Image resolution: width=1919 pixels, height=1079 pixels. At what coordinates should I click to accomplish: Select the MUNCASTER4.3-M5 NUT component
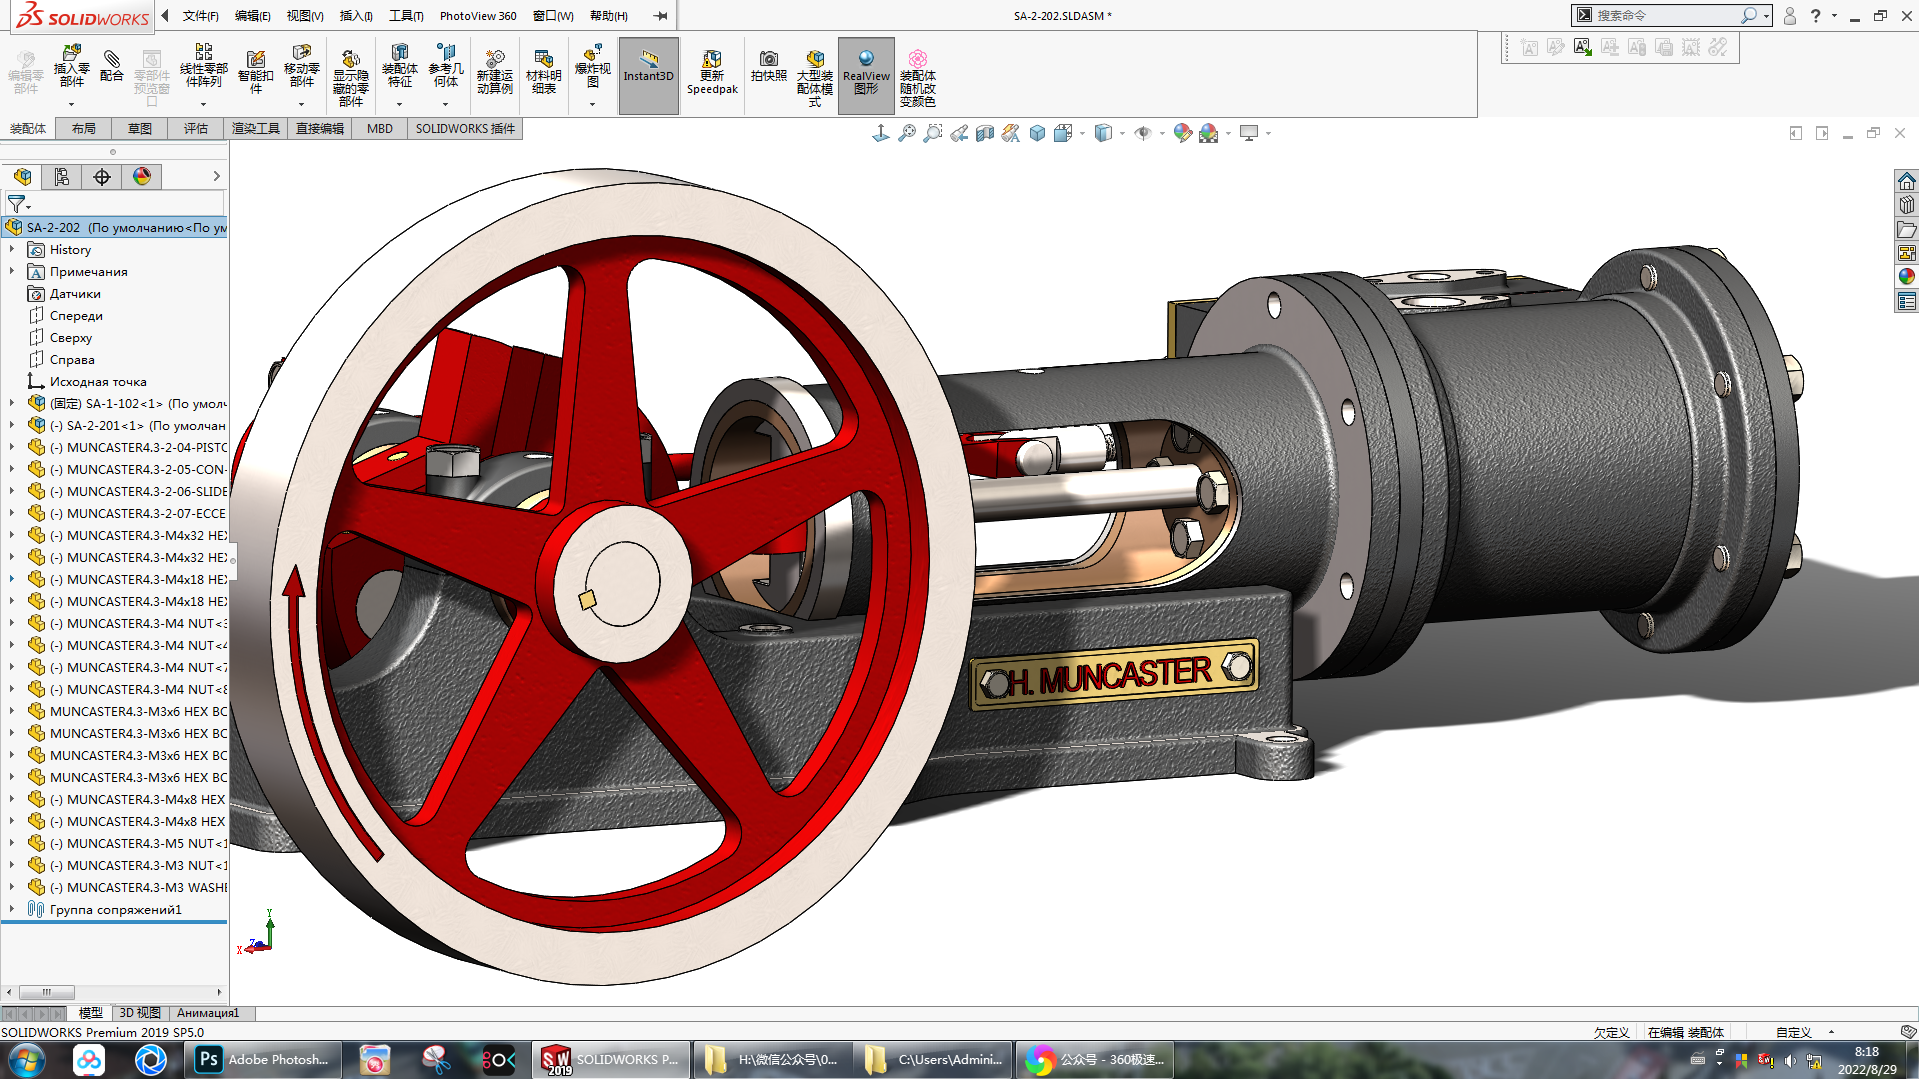click(x=139, y=844)
